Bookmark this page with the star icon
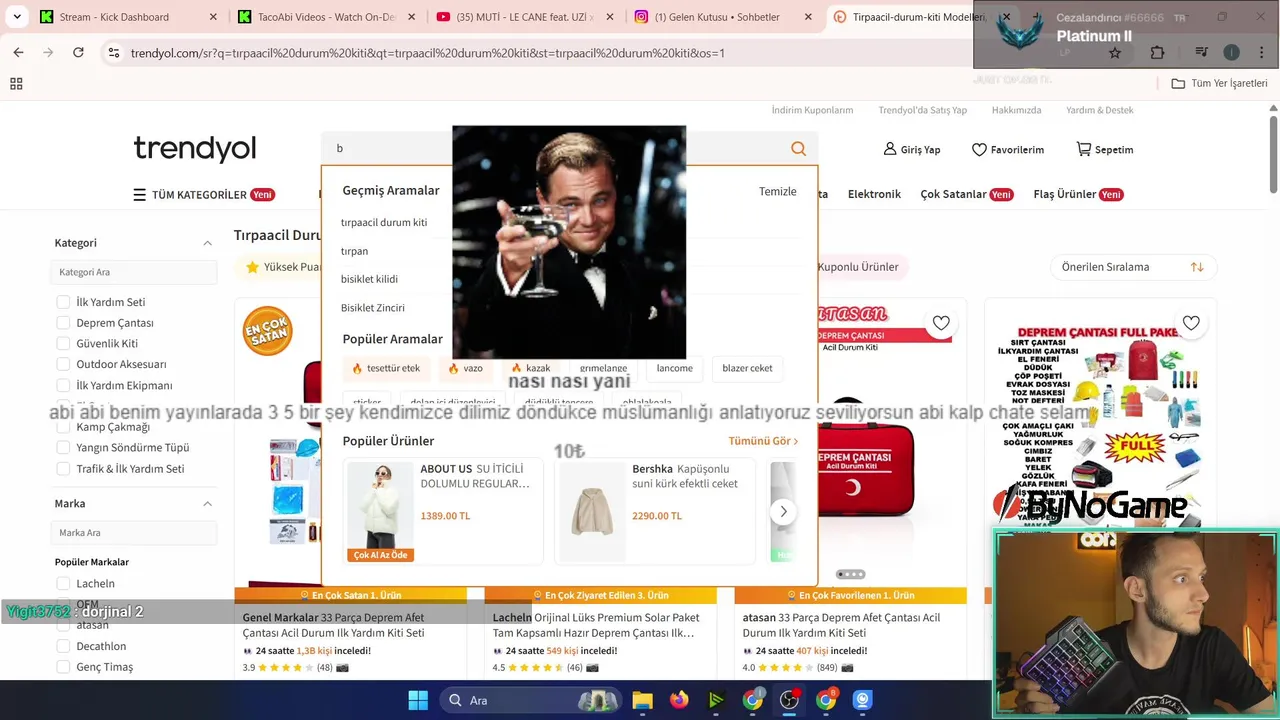The image size is (1280, 720). [x=1115, y=53]
